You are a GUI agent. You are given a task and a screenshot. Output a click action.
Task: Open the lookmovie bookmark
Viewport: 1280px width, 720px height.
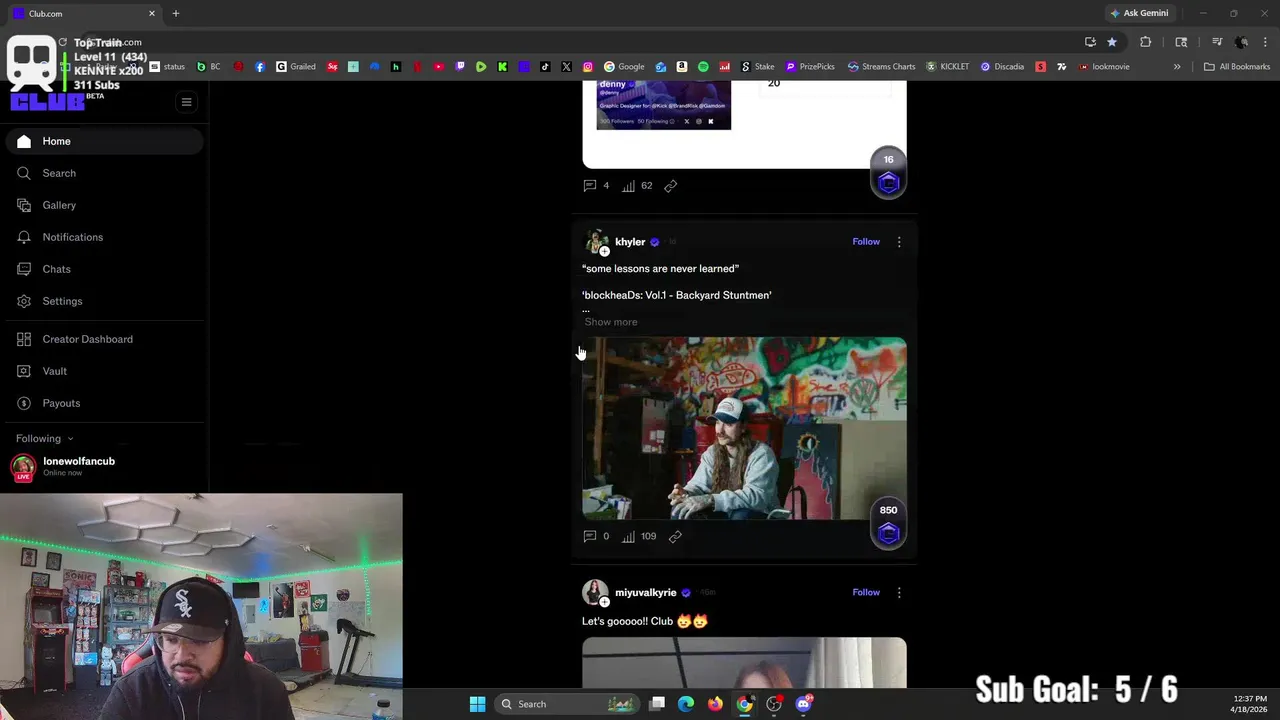(x=1104, y=67)
